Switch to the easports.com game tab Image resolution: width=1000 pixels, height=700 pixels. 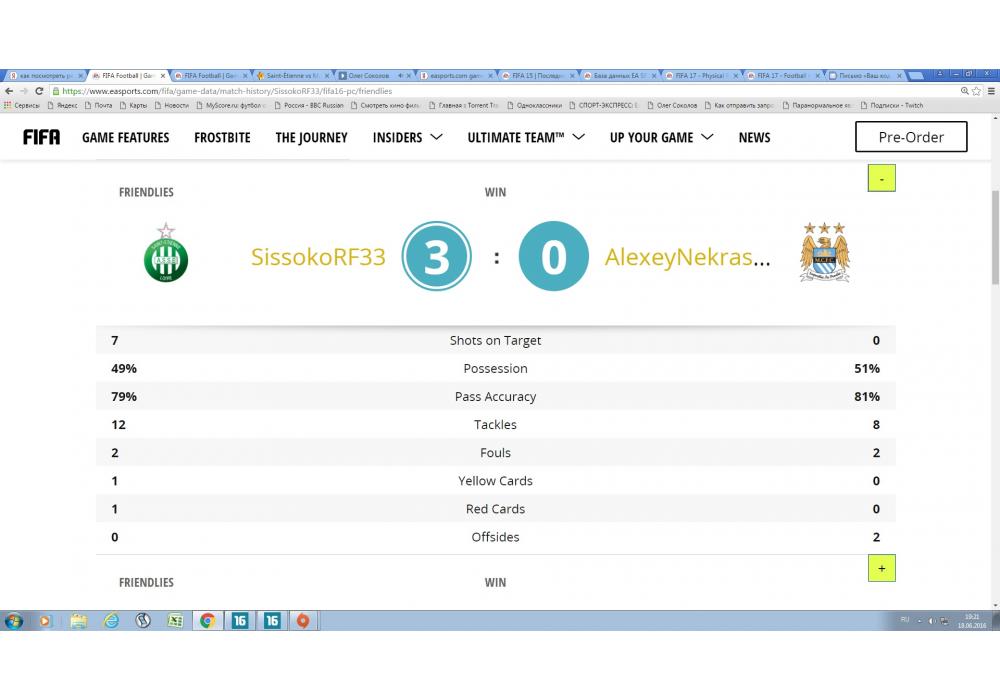455,75
